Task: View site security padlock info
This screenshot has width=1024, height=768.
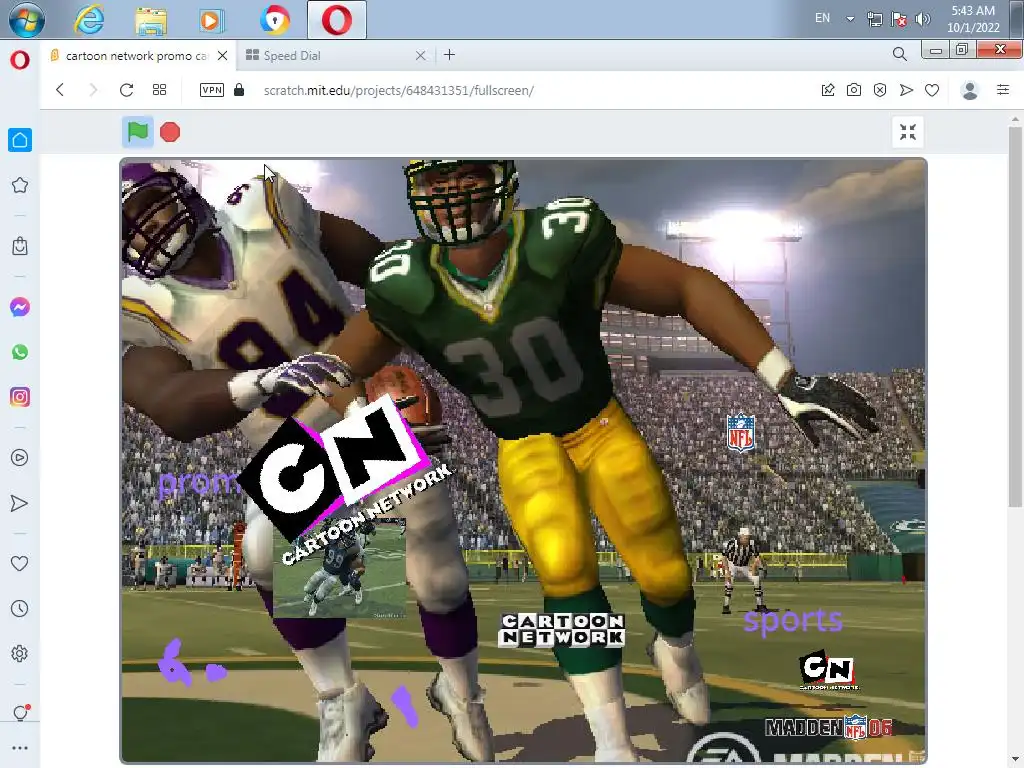Action: point(239,89)
